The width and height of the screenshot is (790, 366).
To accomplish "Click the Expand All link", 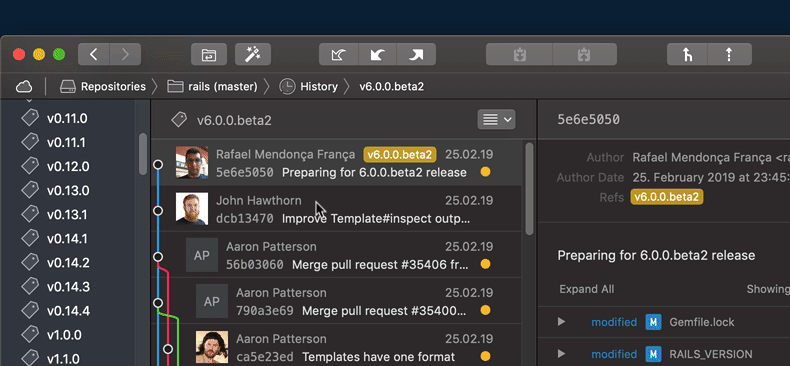I will click(586, 289).
